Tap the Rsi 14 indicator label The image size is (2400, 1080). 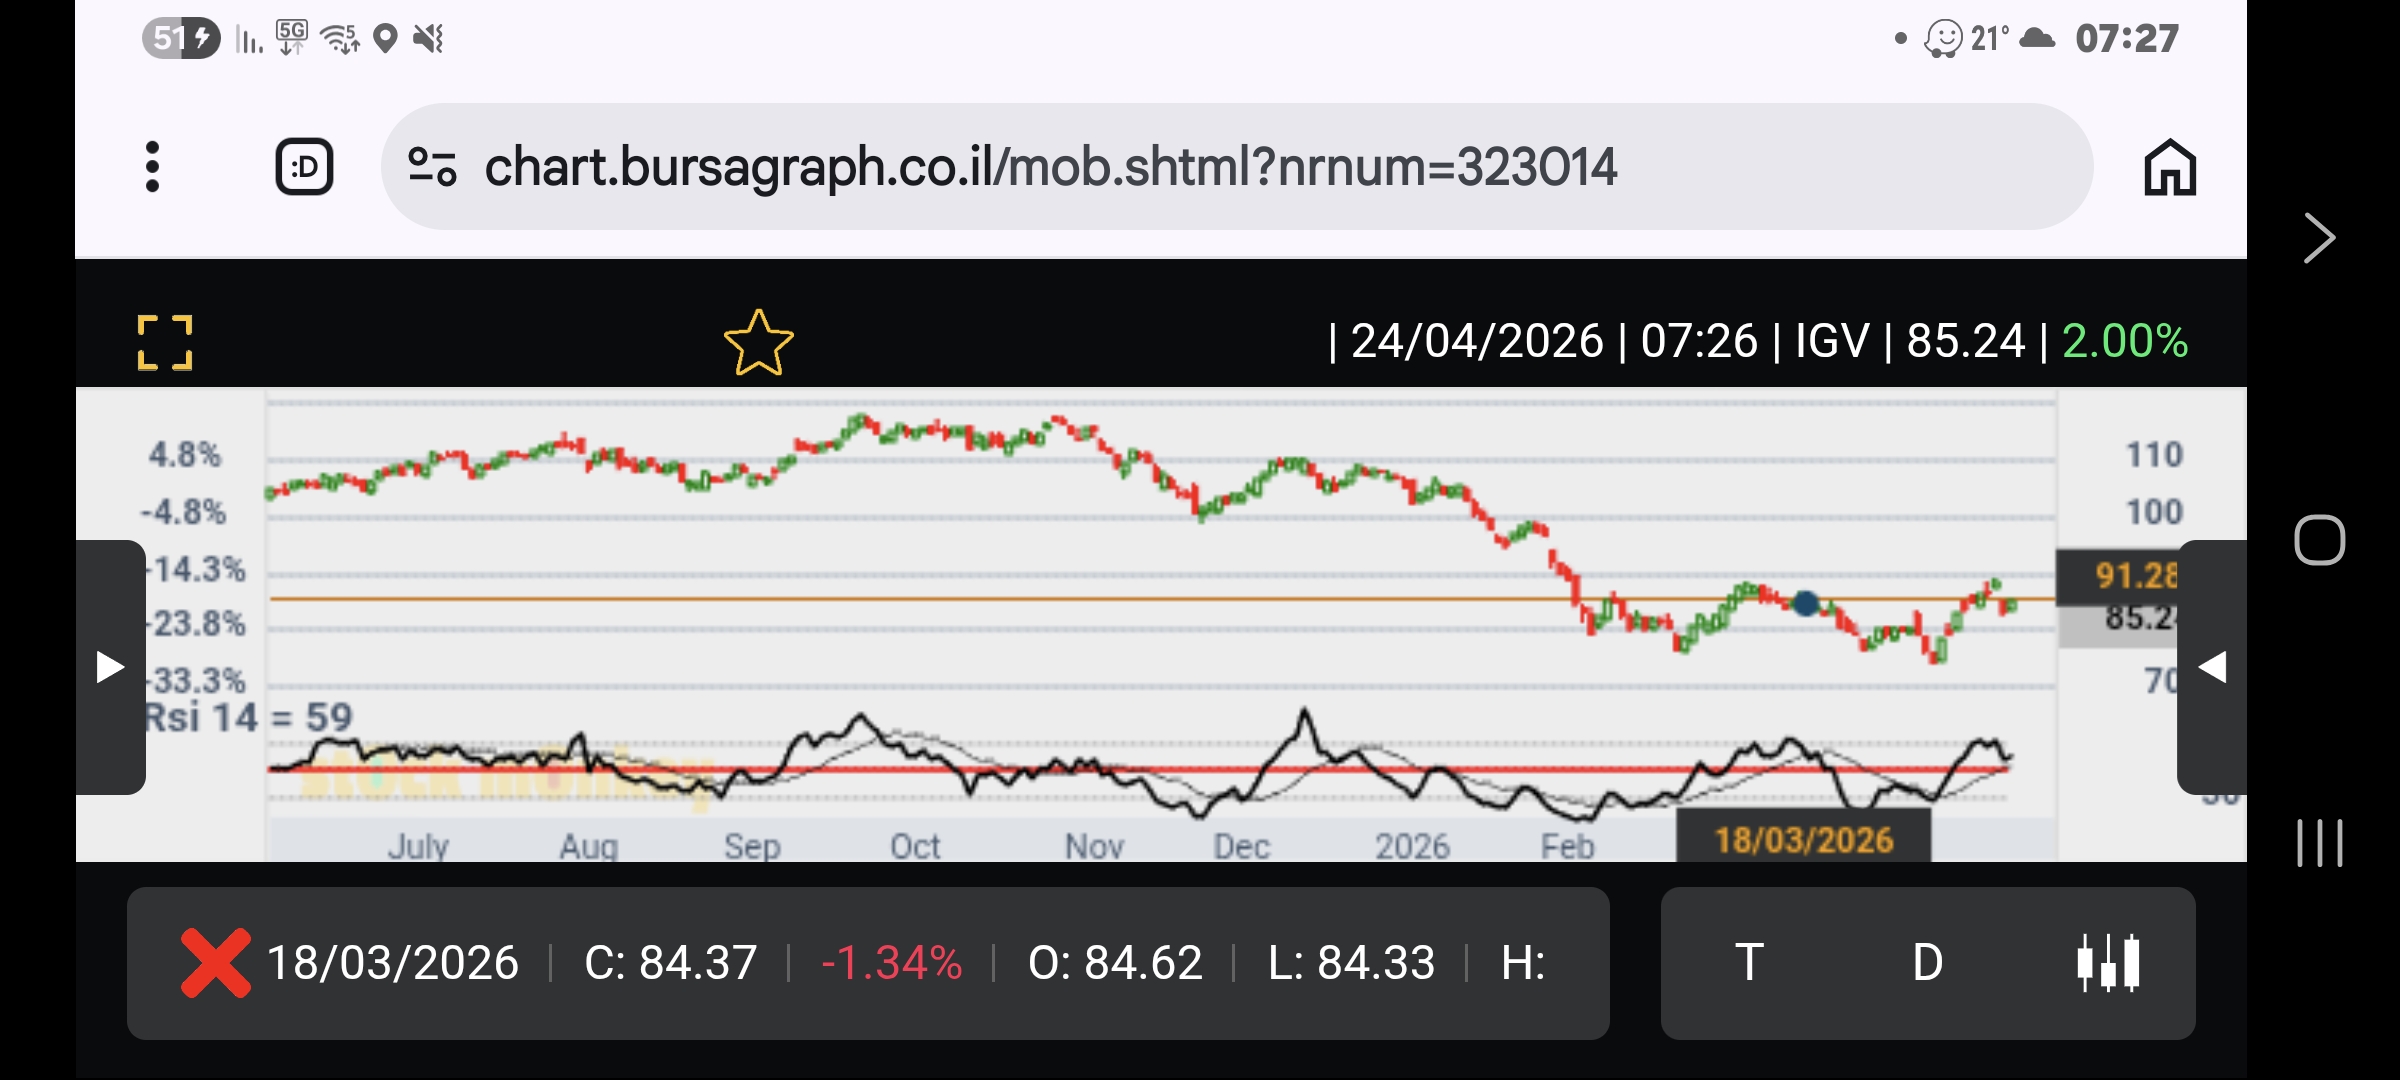point(250,717)
